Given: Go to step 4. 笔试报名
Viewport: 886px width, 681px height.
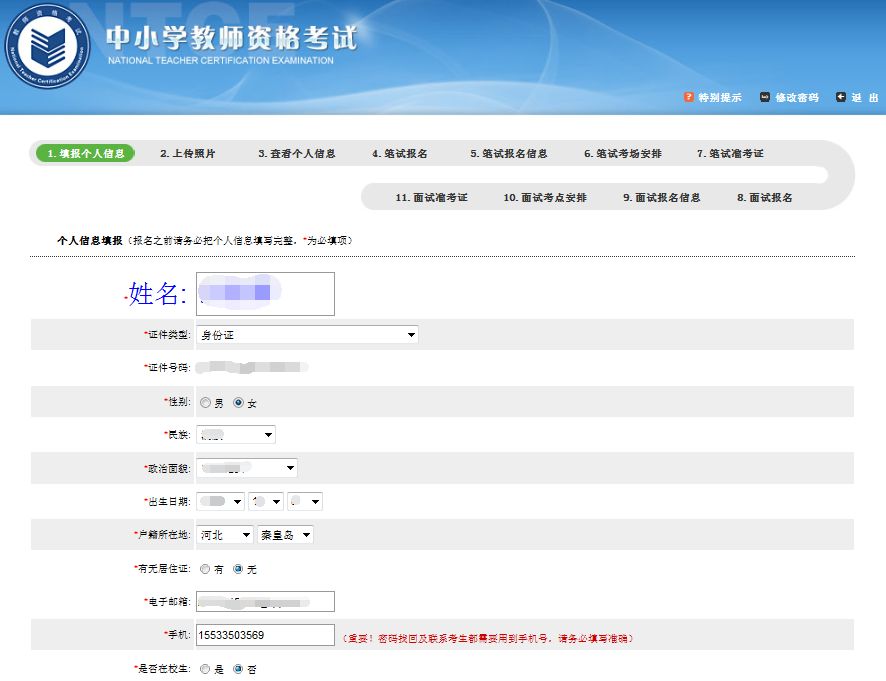Looking at the screenshot, I should [399, 154].
